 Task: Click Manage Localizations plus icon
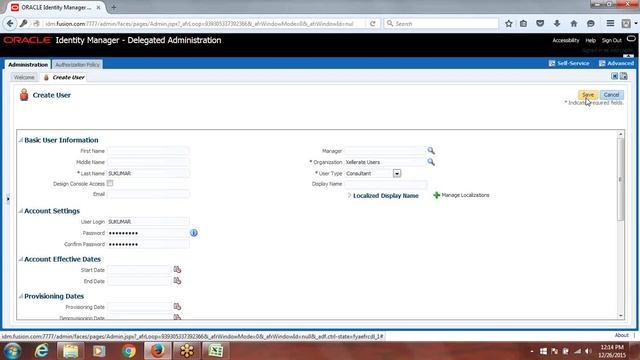[x=436, y=195]
